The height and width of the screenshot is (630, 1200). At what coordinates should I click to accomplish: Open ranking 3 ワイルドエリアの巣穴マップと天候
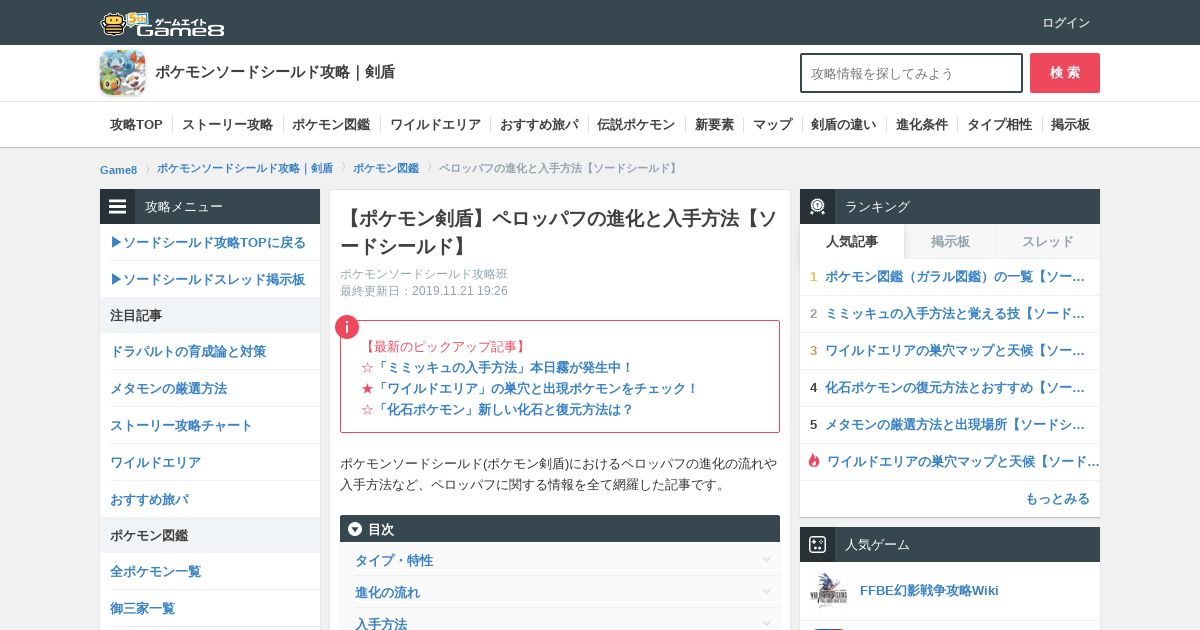[955, 350]
